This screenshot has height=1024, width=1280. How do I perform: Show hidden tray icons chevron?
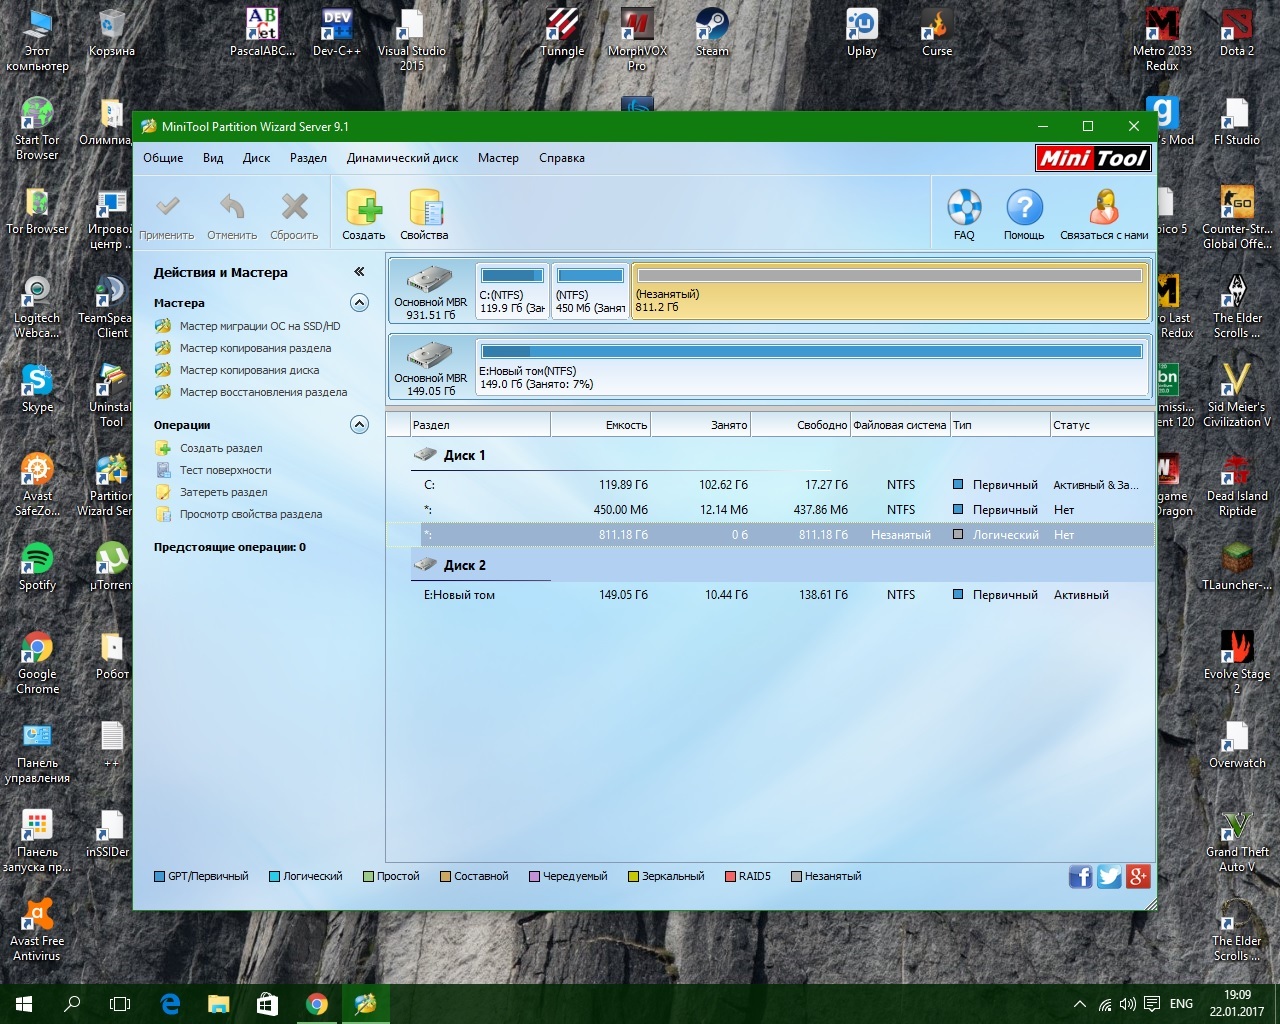tap(1079, 1004)
